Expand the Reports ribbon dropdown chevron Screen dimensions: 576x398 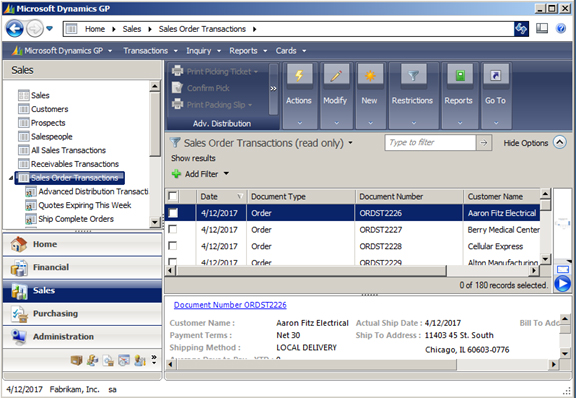460,123
